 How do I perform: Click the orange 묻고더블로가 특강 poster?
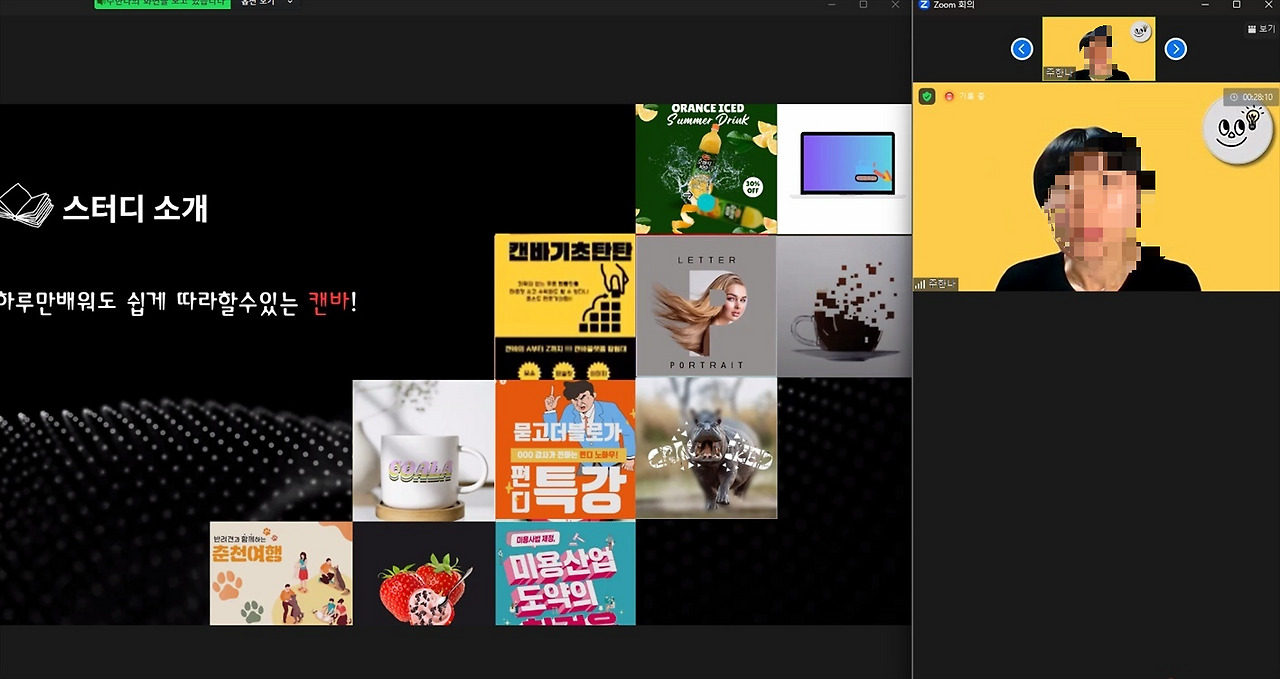click(x=565, y=449)
